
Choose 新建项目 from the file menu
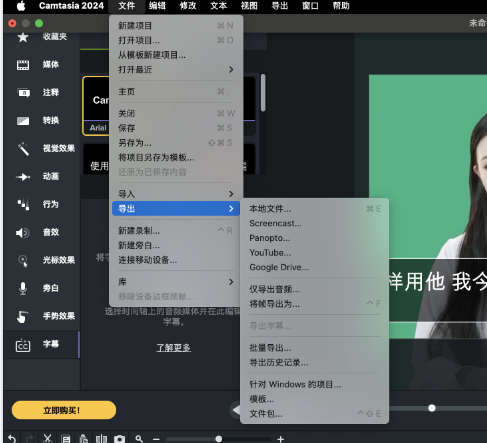(176, 26)
